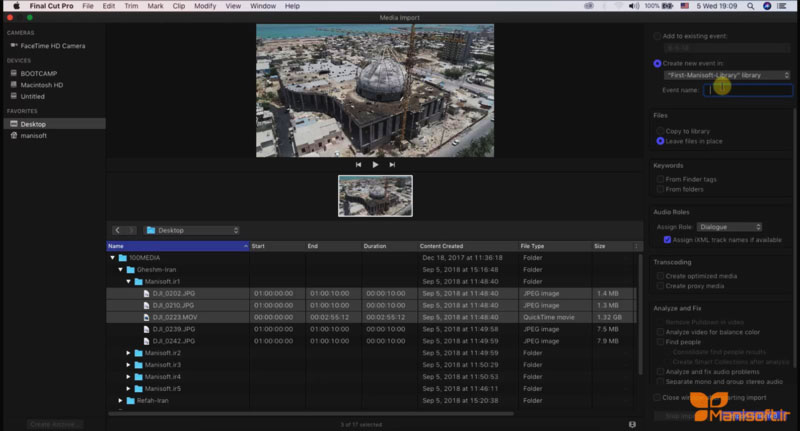This screenshot has width=800, height=431.
Task: Sort by Content Created column
Action: (467, 246)
